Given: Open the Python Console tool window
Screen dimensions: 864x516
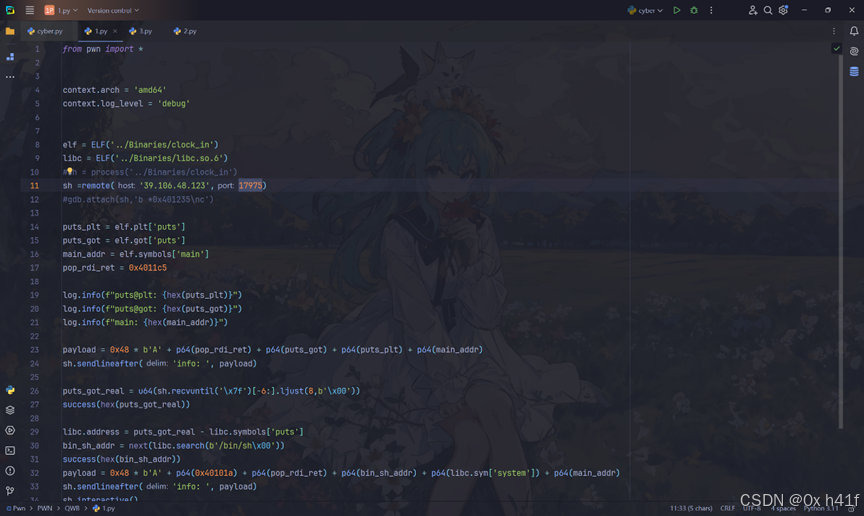Looking at the screenshot, I should (10, 390).
